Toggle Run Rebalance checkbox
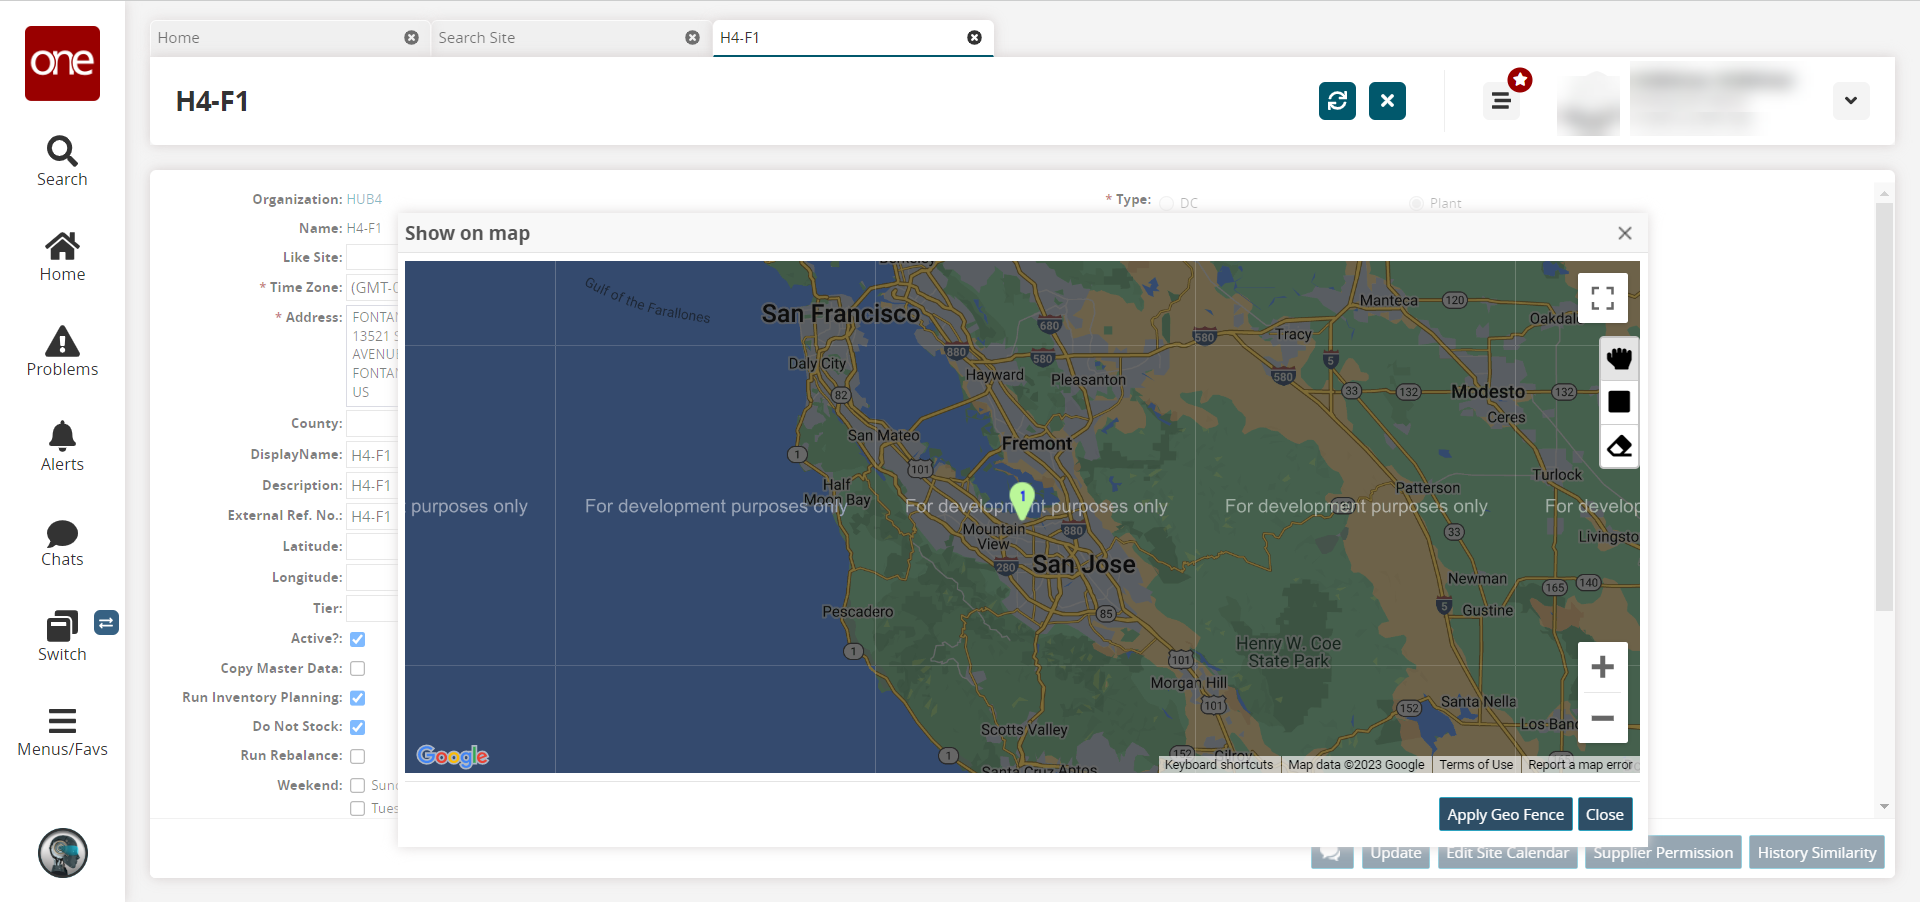Viewport: 1920px width, 902px height. (x=357, y=756)
